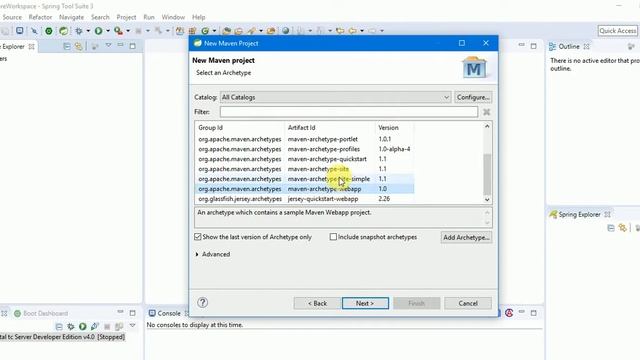Image resolution: width=640 pixels, height=360 pixels.
Task: Open the Debug button dropdown arrow
Action: pos(88,31)
